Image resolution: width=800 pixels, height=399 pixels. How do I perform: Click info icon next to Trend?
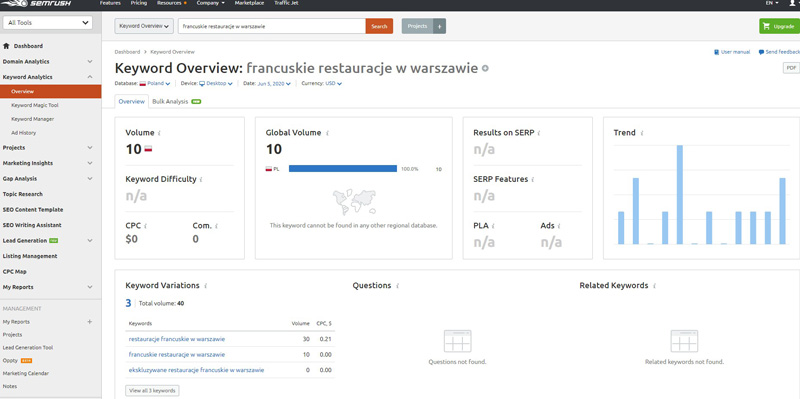(642, 133)
